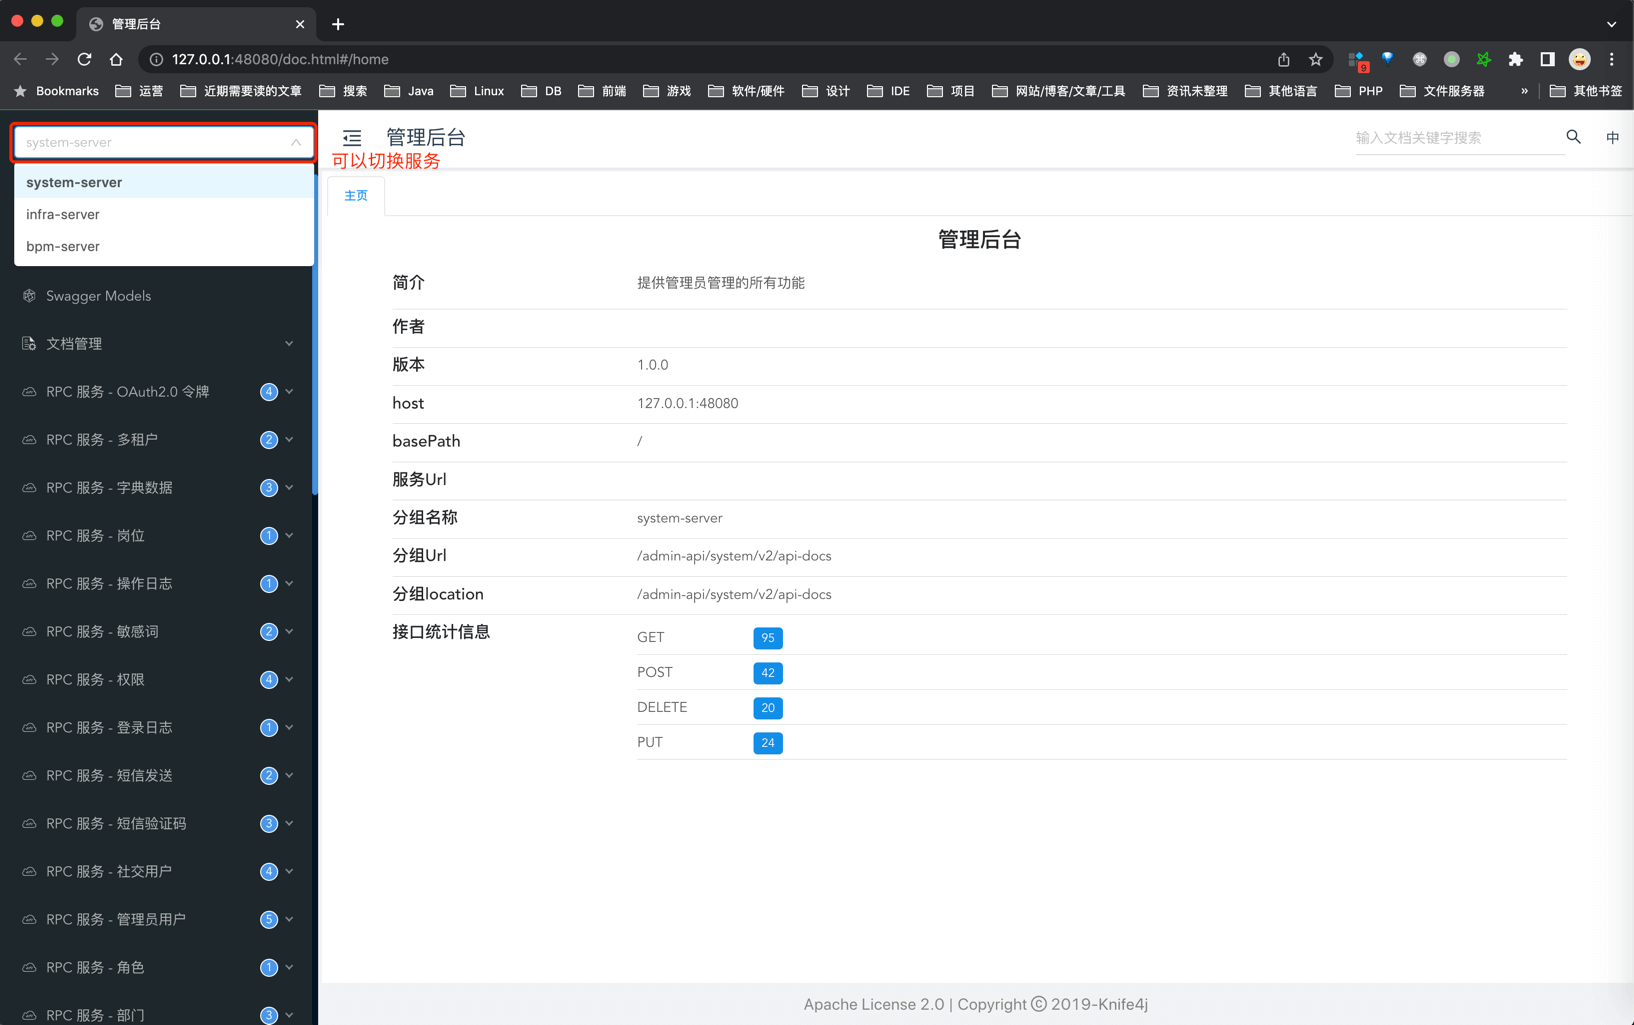Reload the page with the refresh icon
This screenshot has width=1634, height=1025.
tap(84, 59)
